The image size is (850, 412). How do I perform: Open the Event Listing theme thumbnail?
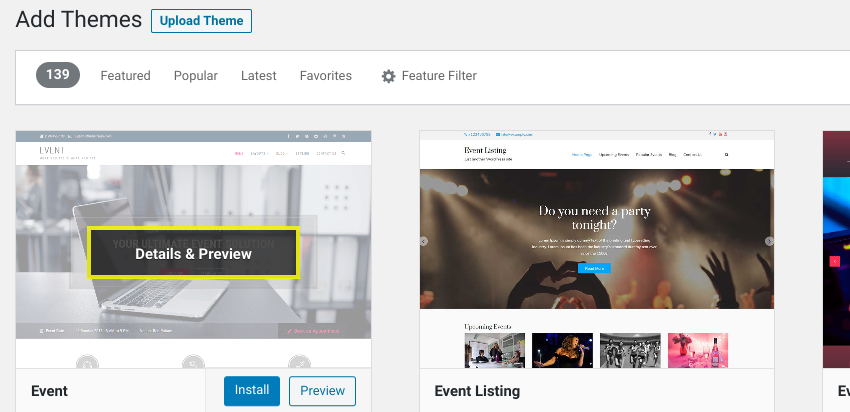tap(597, 249)
